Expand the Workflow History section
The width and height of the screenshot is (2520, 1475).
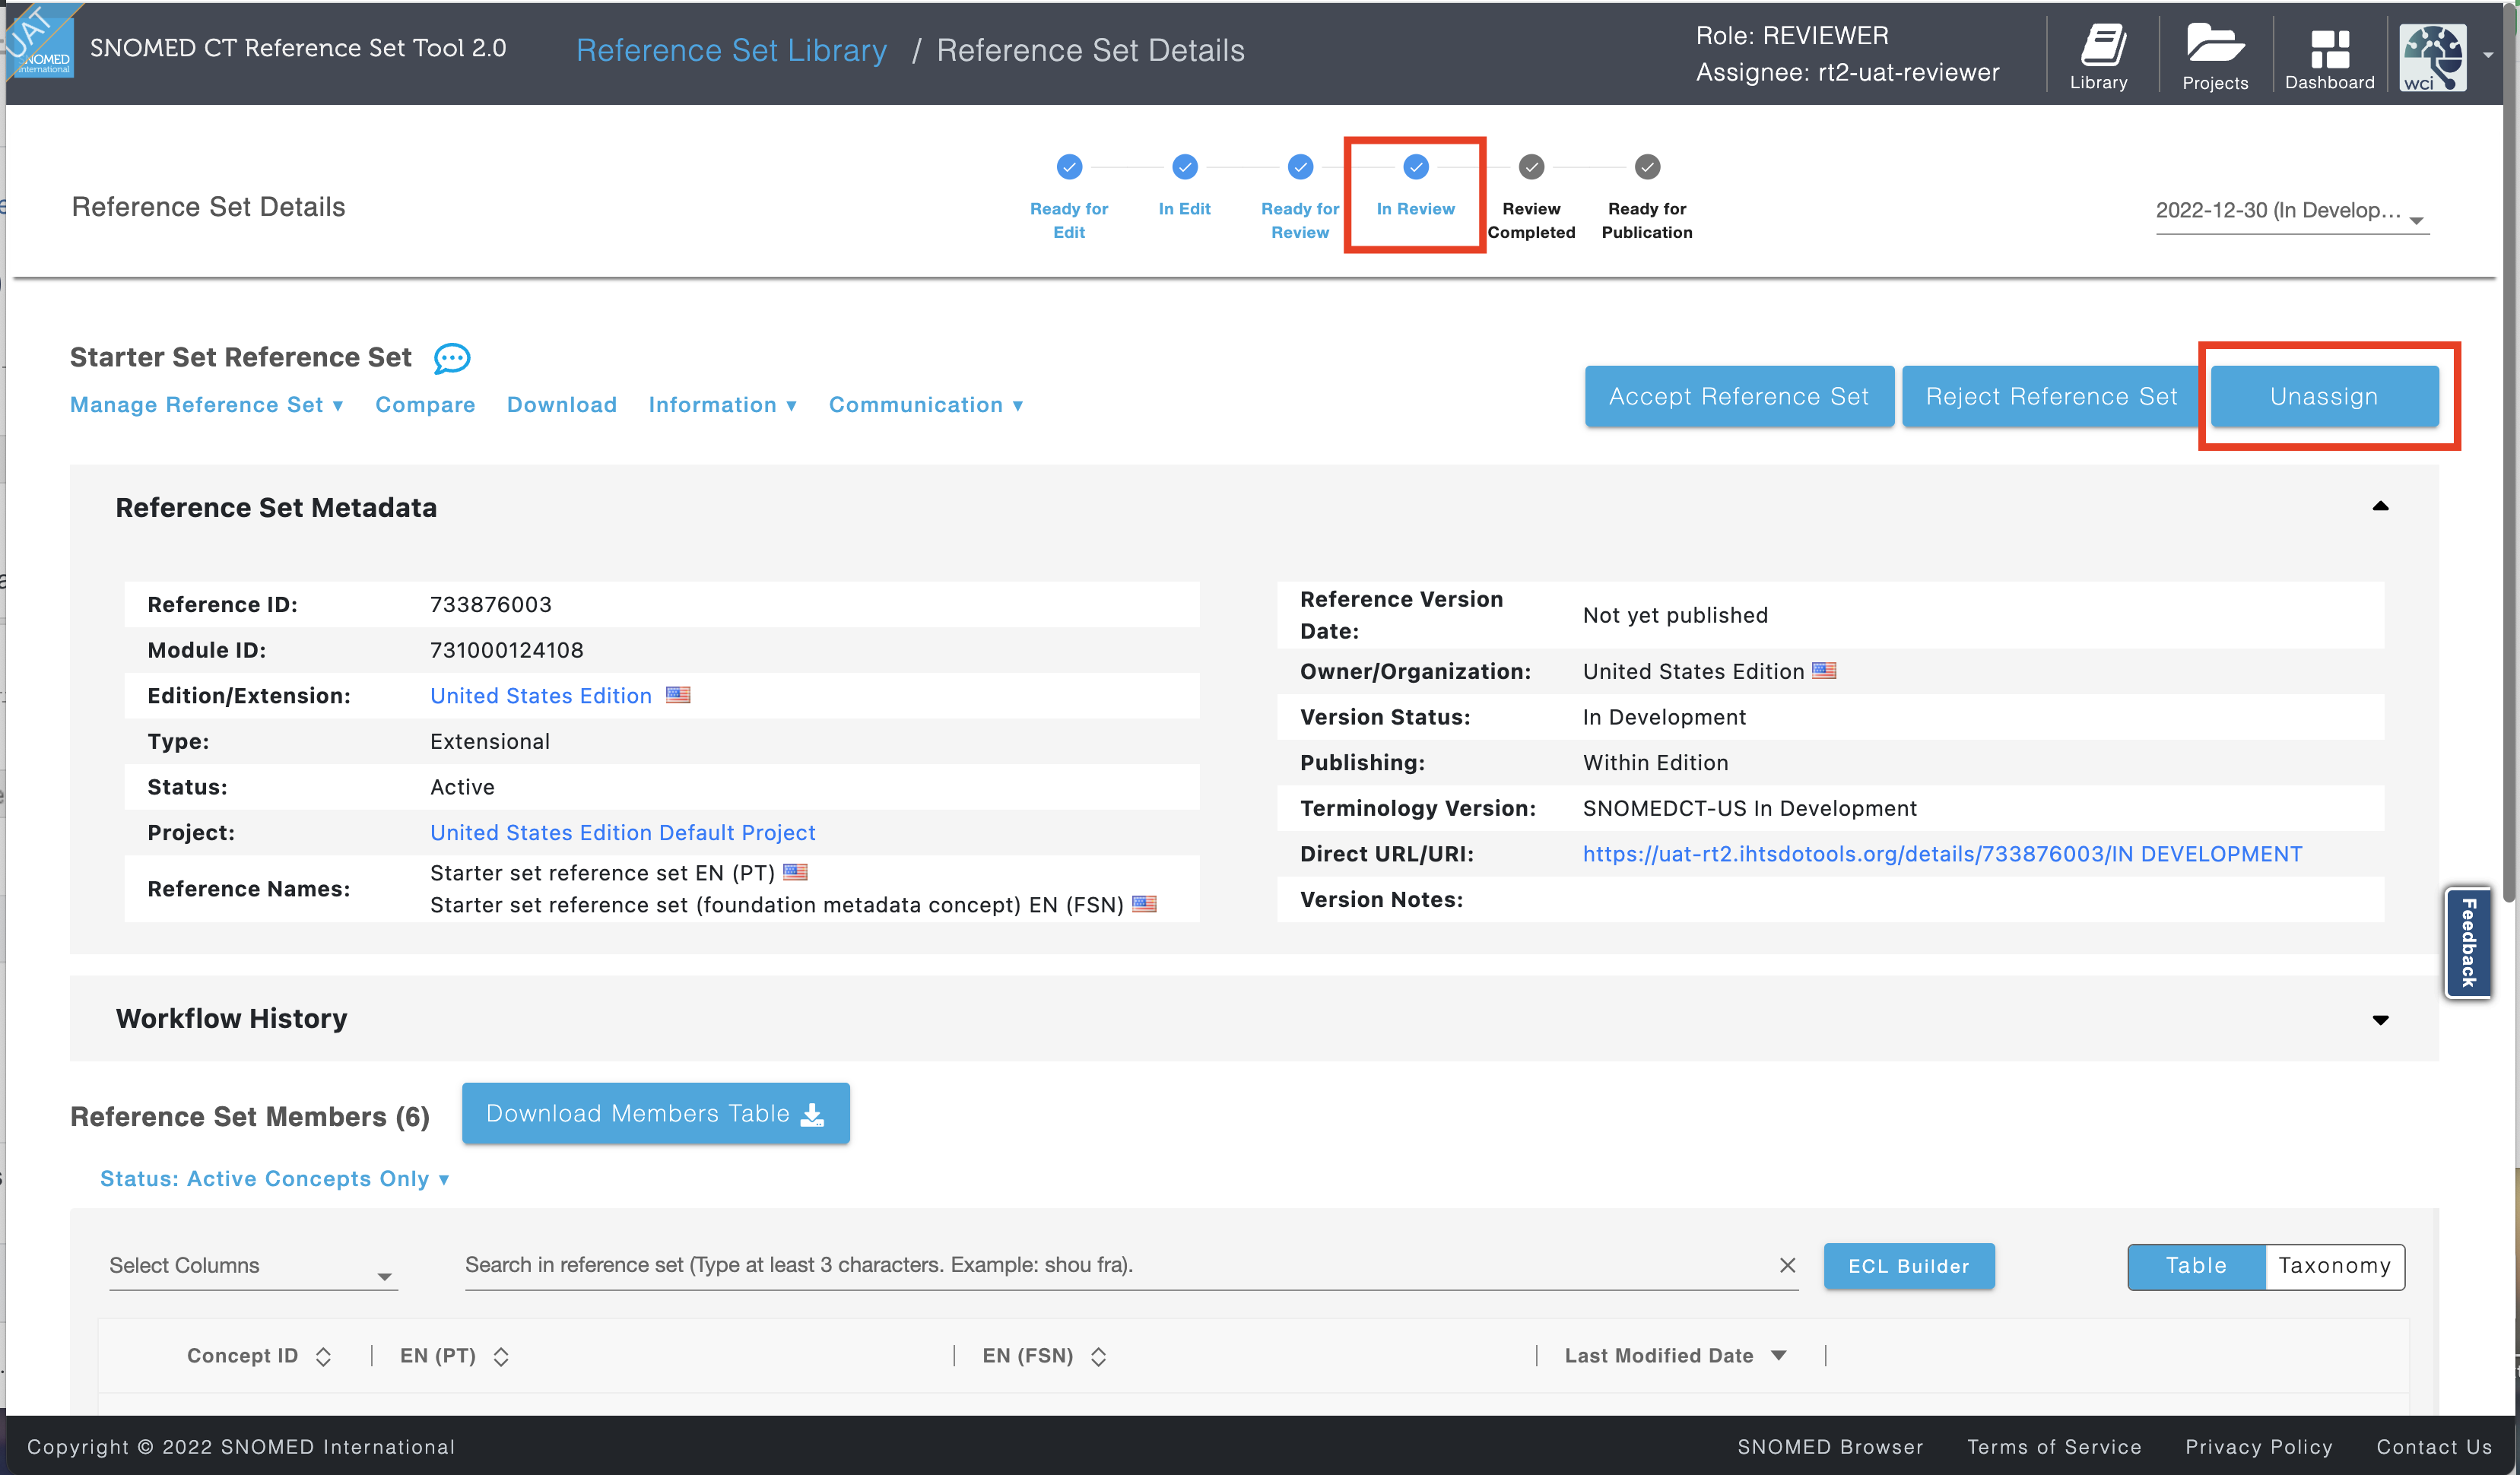click(x=2380, y=1020)
